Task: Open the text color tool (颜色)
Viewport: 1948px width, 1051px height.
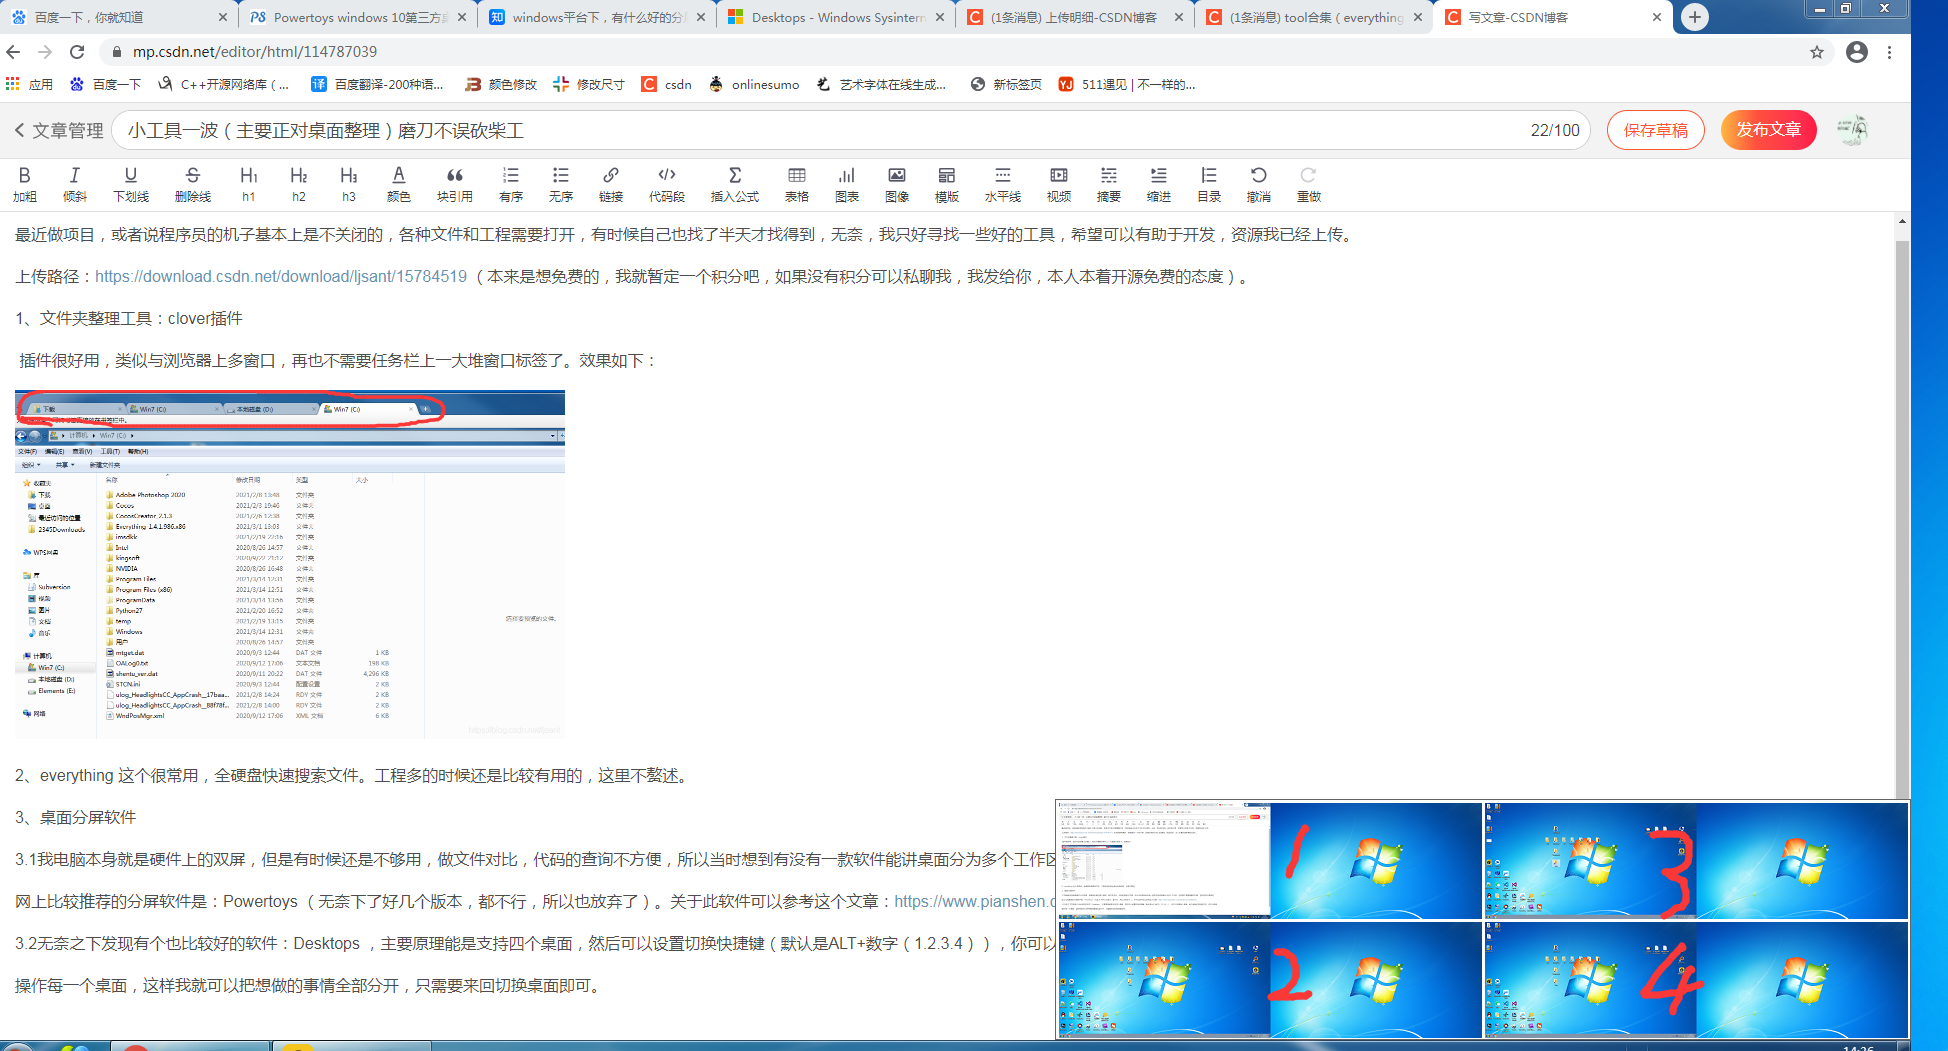Action: [399, 185]
